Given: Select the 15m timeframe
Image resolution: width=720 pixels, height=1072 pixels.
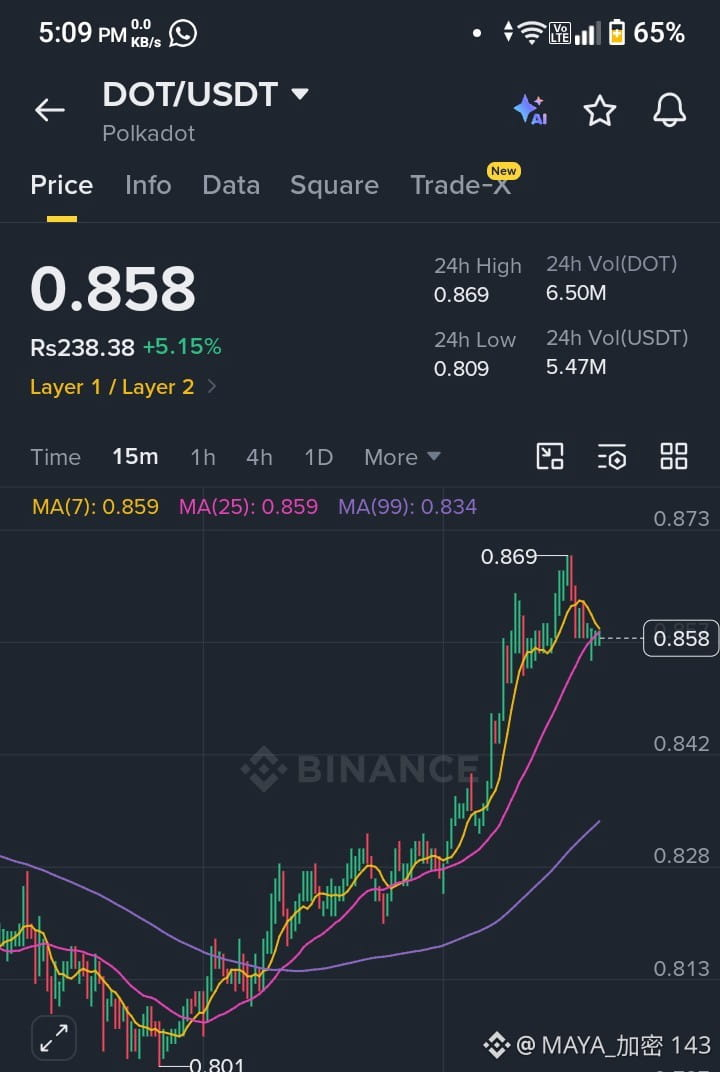Looking at the screenshot, I should (x=135, y=457).
